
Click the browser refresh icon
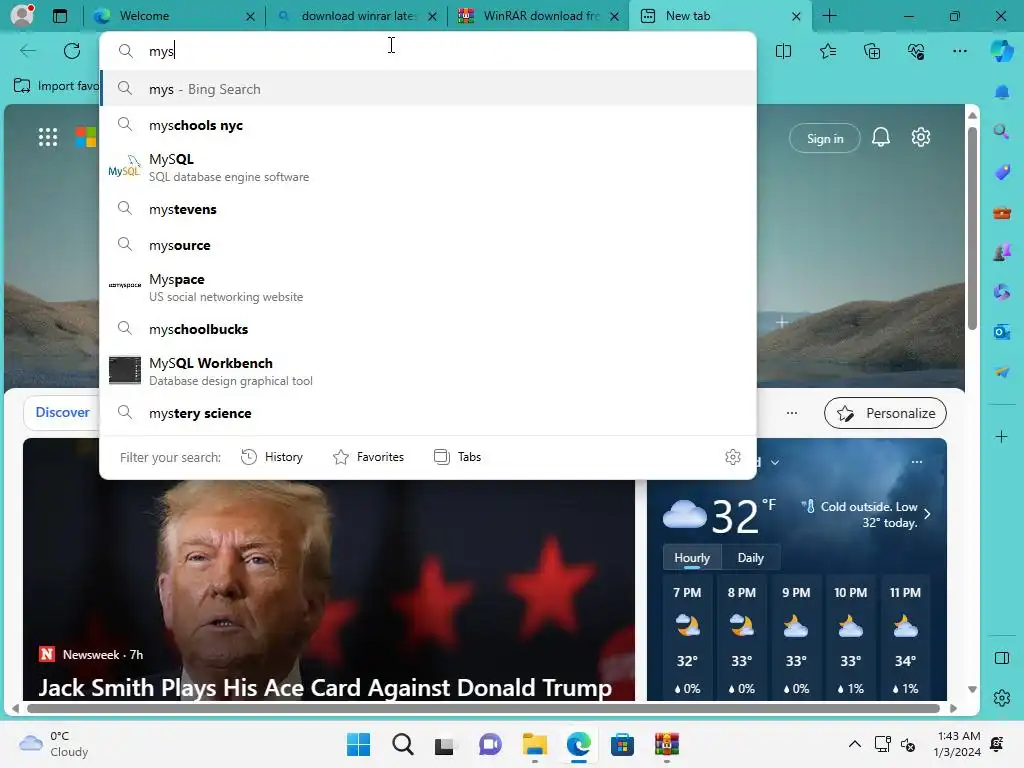pyautogui.click(x=72, y=51)
